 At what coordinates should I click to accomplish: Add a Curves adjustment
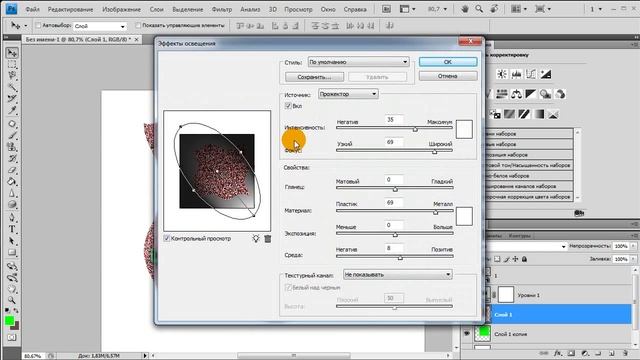[x=531, y=74]
